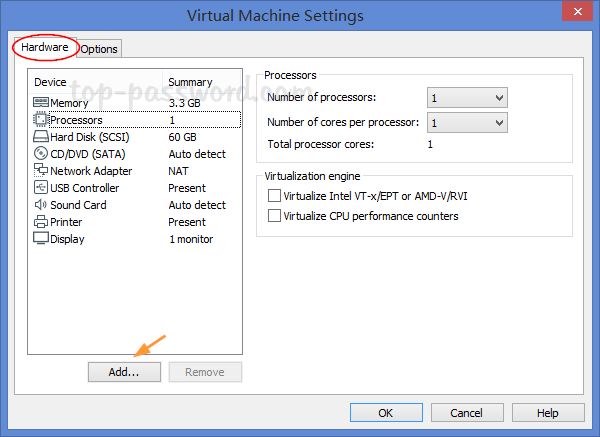Click the Printer device icon
Screen dimensions: 600x437
click(x=41, y=222)
